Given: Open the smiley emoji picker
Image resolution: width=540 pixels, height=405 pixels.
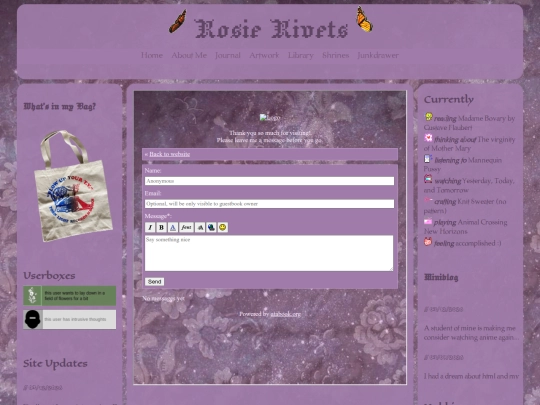Looking at the screenshot, I should point(223,227).
